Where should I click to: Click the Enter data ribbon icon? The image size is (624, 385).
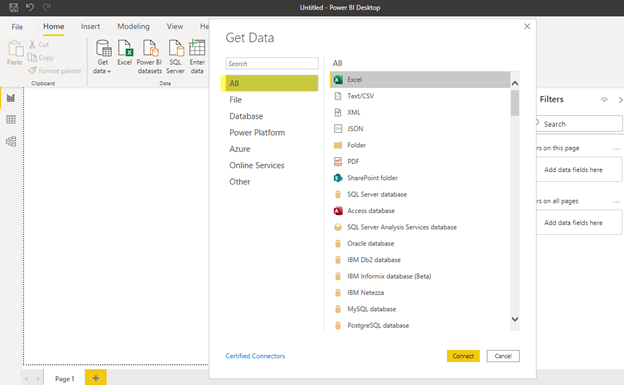click(197, 57)
